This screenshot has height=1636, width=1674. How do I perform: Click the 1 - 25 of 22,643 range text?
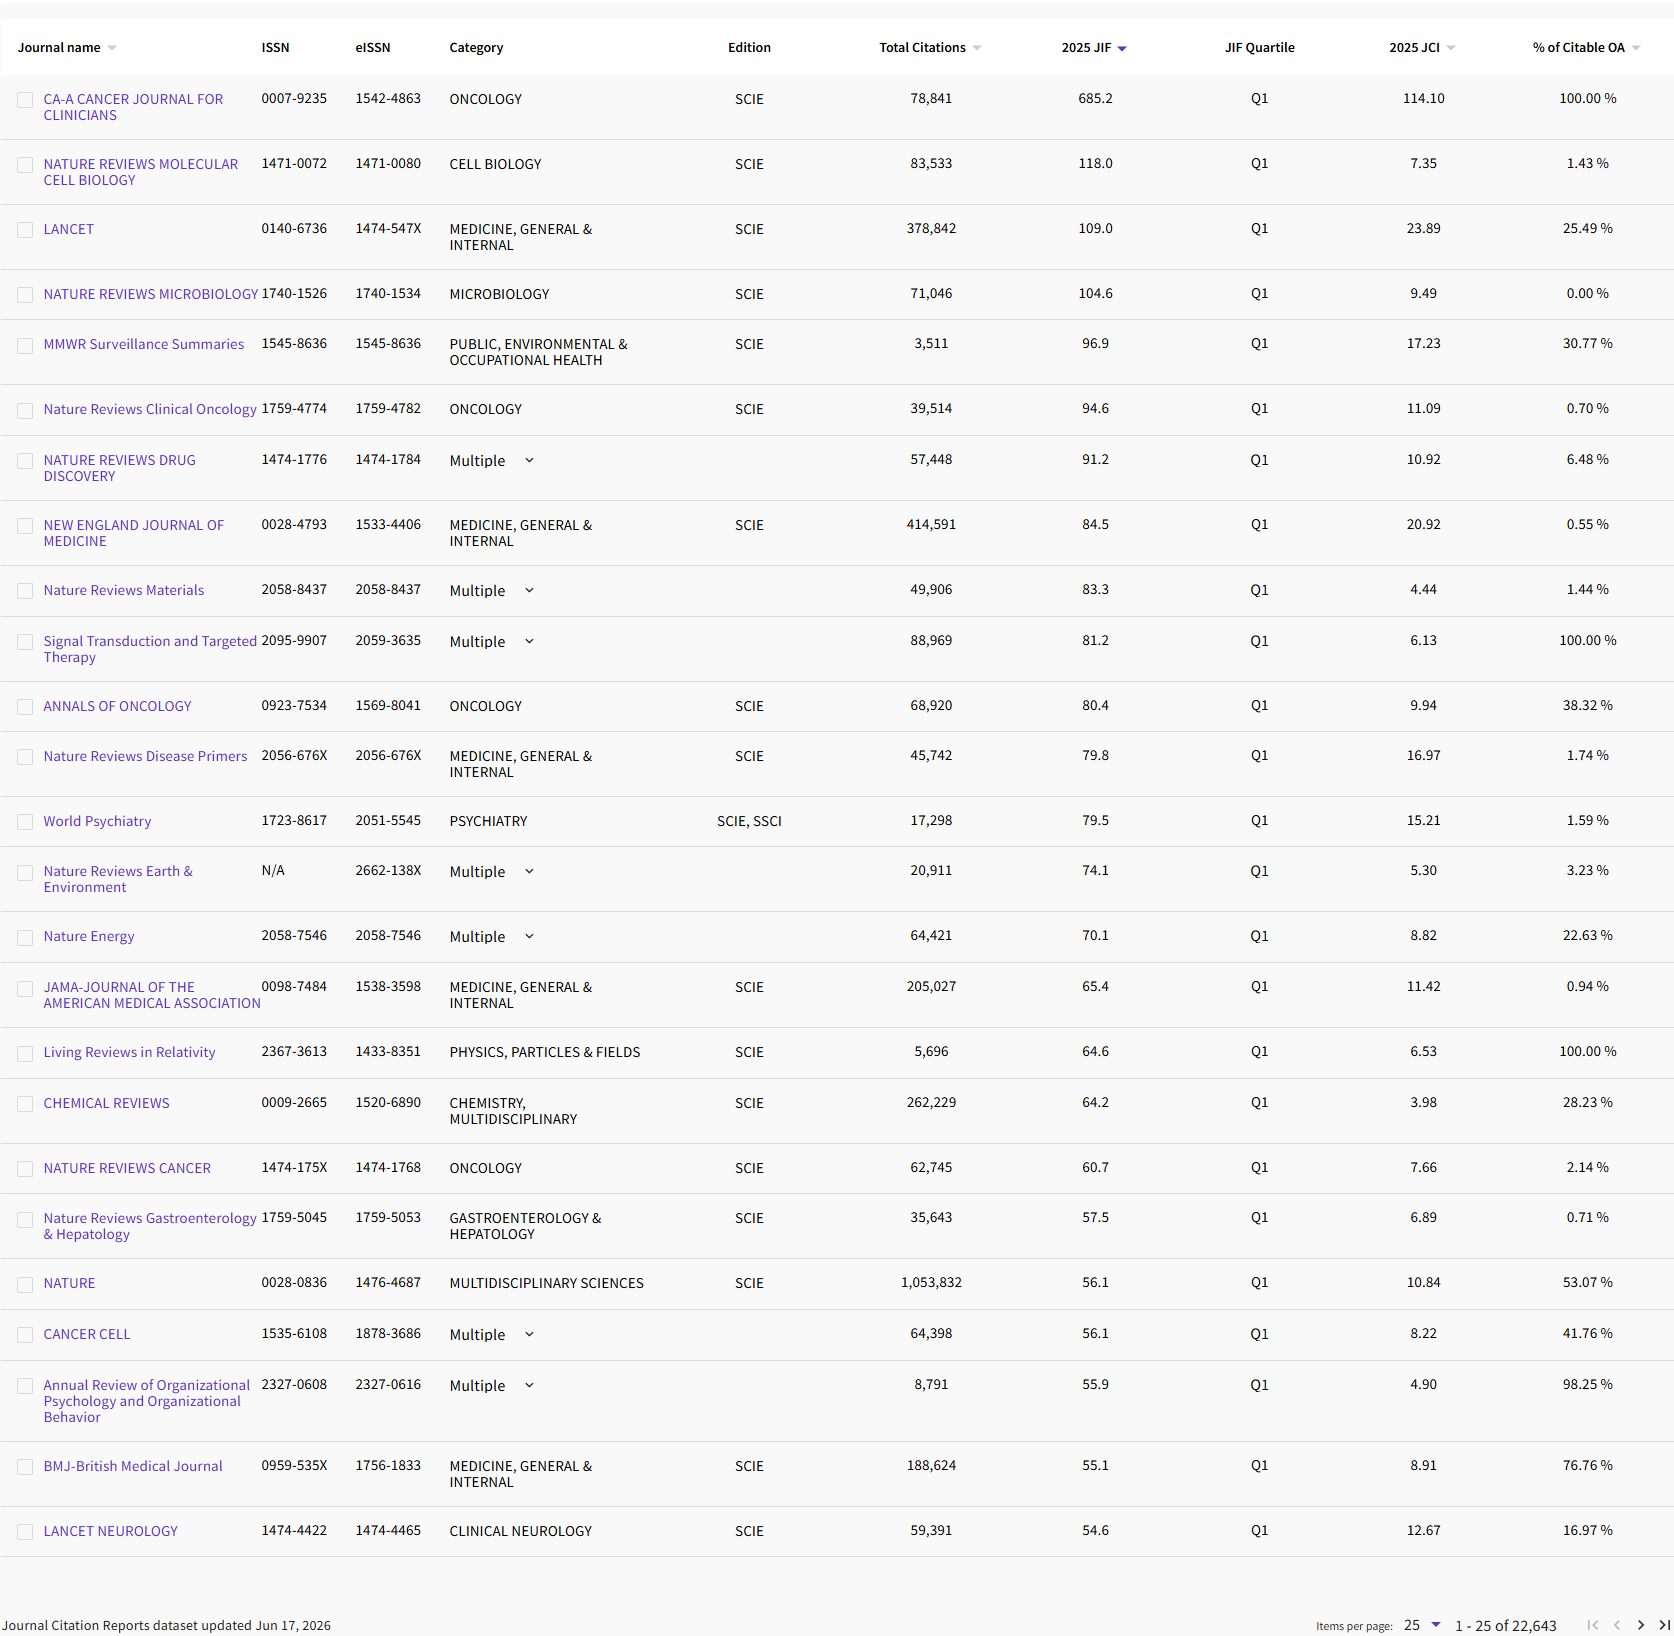click(1505, 1626)
